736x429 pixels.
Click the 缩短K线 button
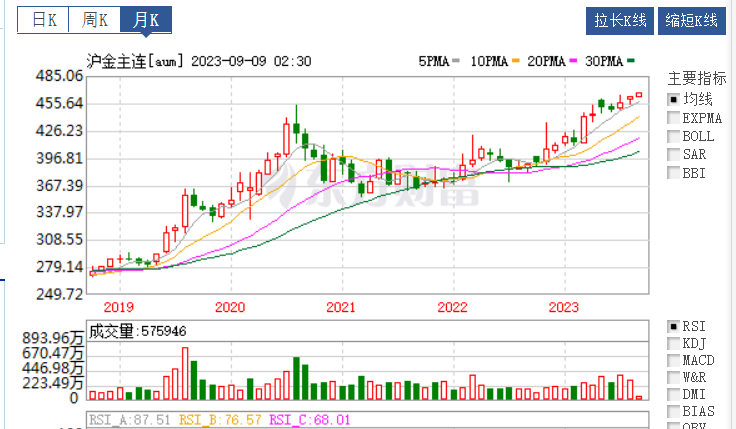(692, 21)
